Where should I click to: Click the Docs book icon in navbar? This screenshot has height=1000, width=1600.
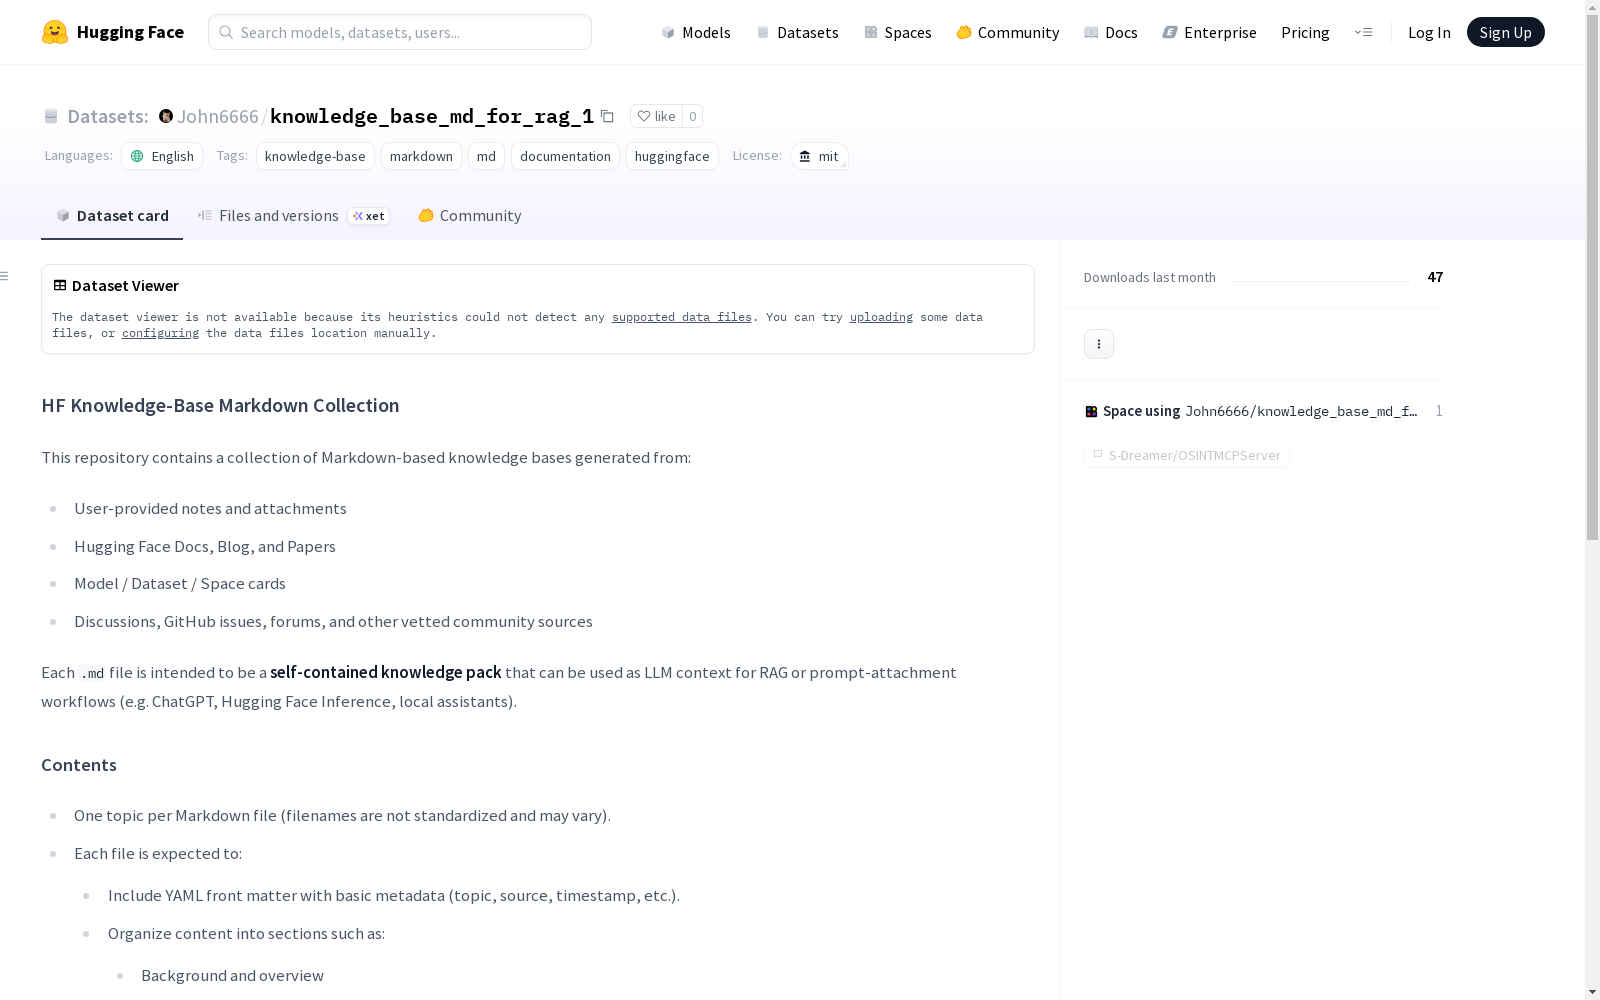coord(1091,32)
